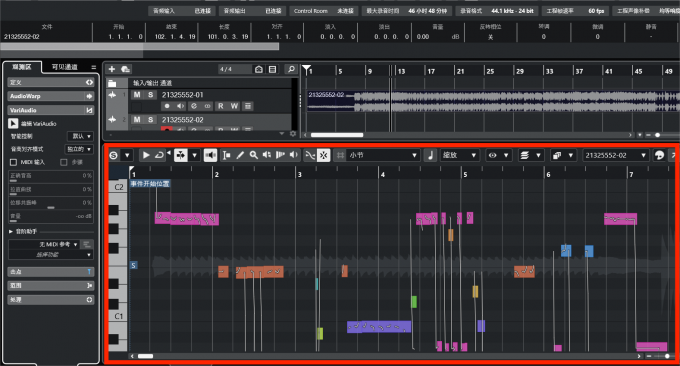Open the 音高对齐模式 dropdown
The height and width of the screenshot is (366, 680).
(79, 149)
